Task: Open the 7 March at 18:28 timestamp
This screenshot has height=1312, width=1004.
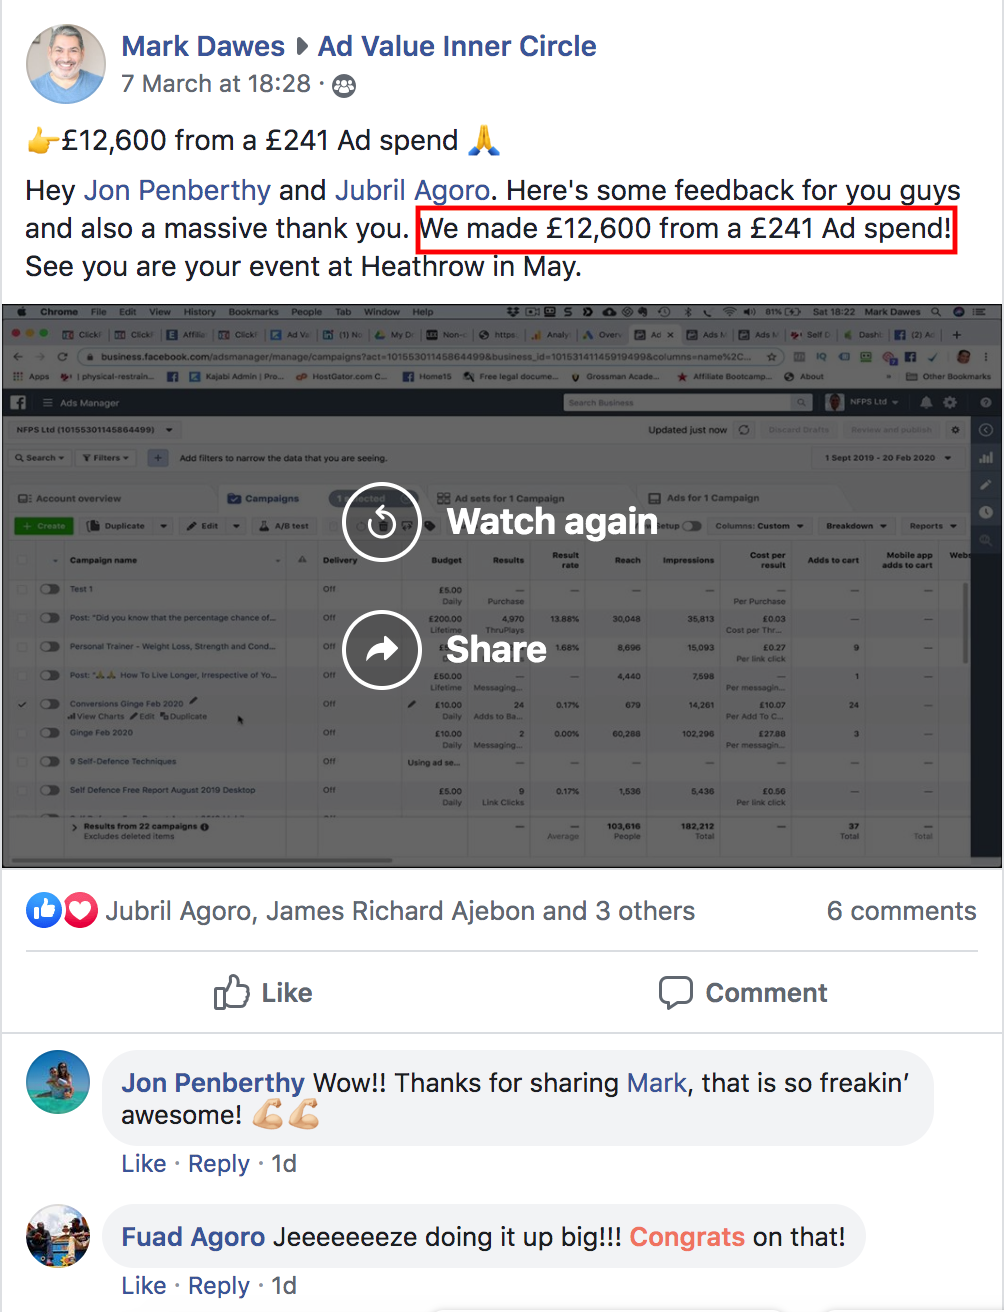Action: click(216, 84)
